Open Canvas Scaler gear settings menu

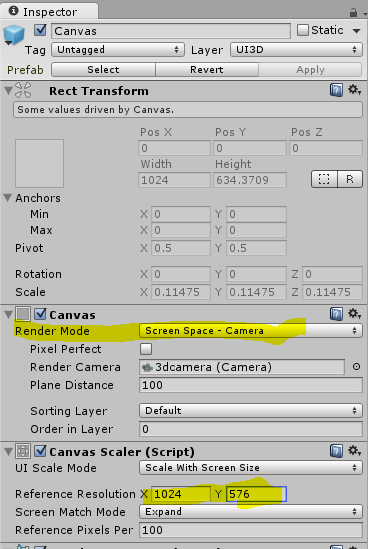354,451
